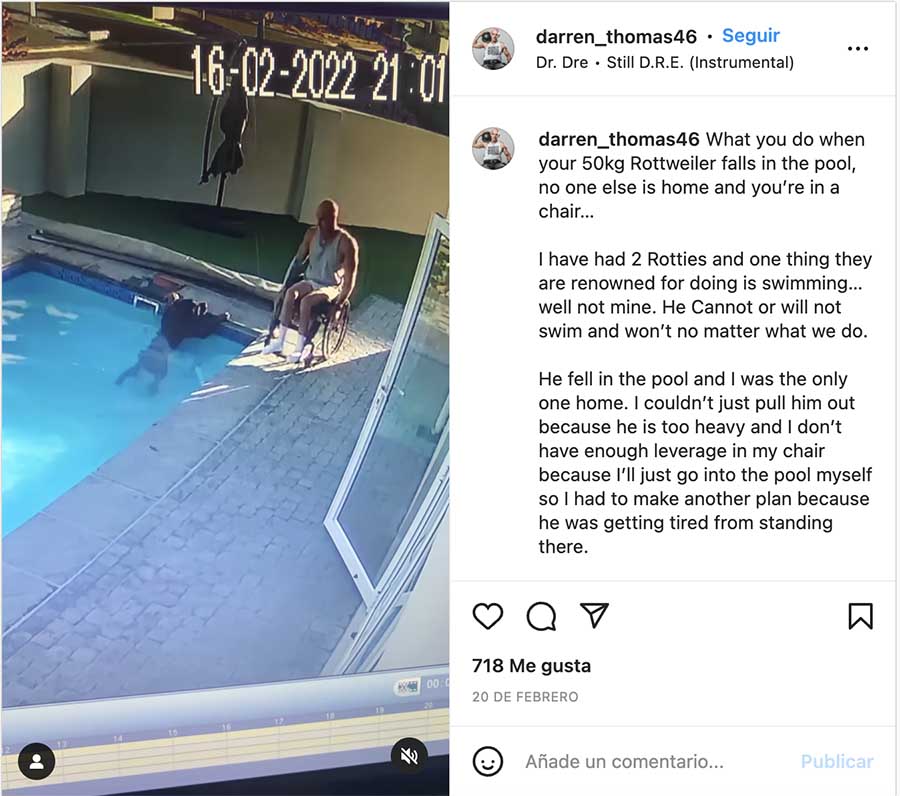900x796 pixels.
Task: Open comments via speech bubble icon
Action: (x=541, y=616)
